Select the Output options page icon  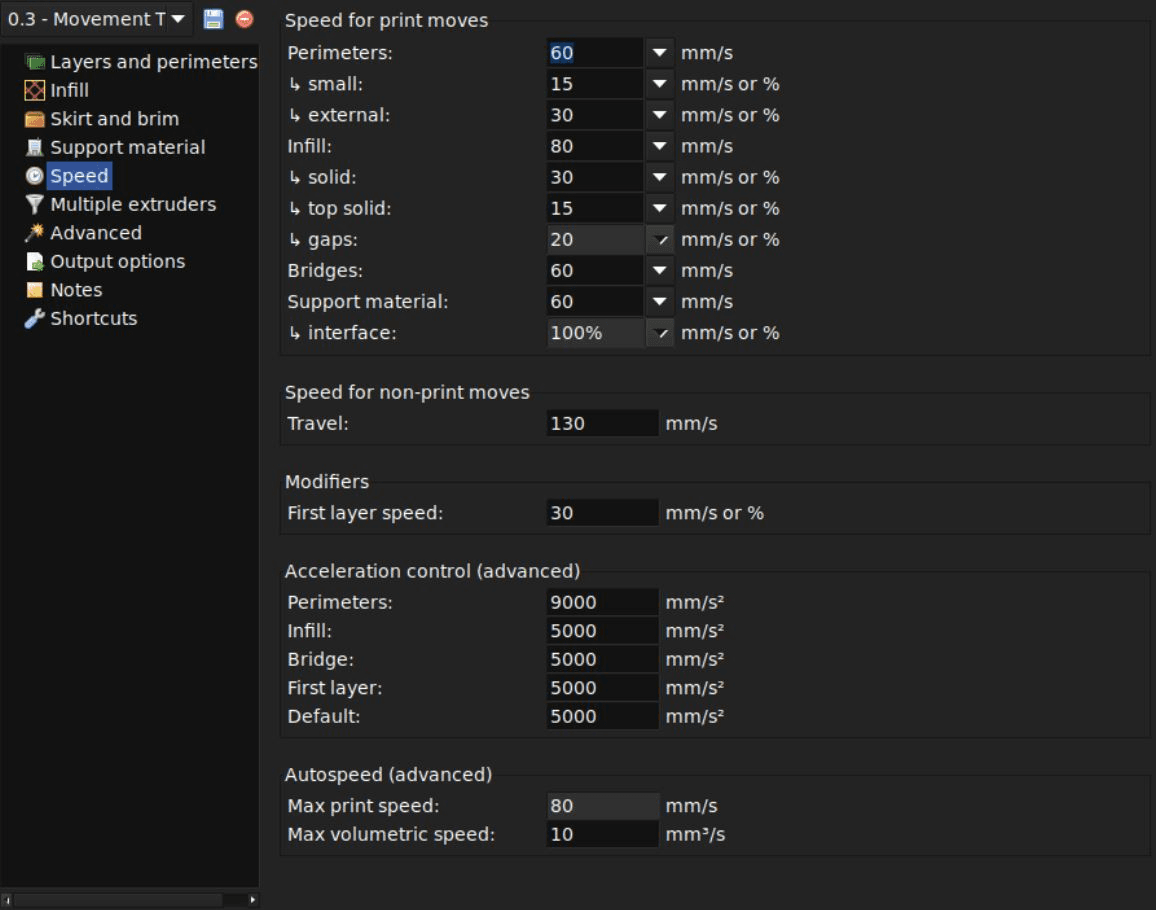click(x=35, y=262)
